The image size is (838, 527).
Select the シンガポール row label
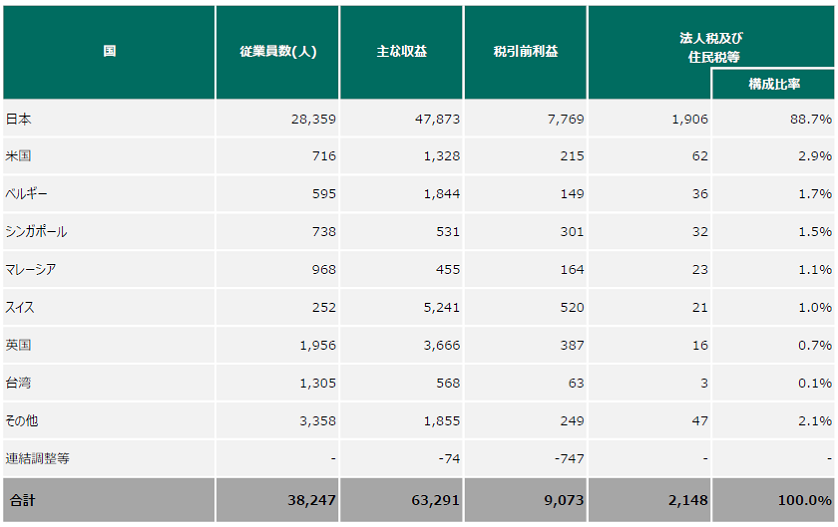click(36, 231)
